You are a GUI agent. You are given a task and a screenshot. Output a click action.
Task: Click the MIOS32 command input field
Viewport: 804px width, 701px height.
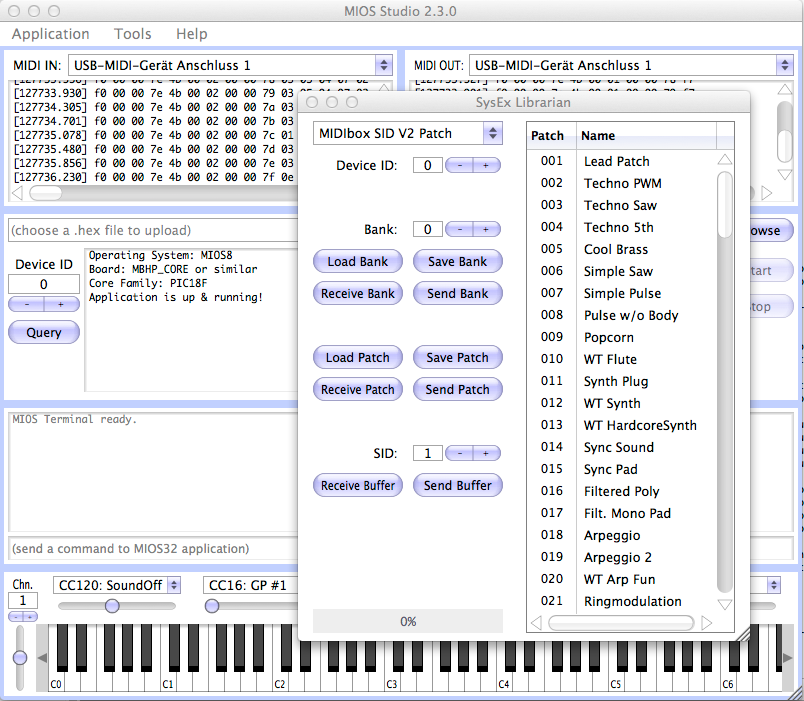point(153,549)
